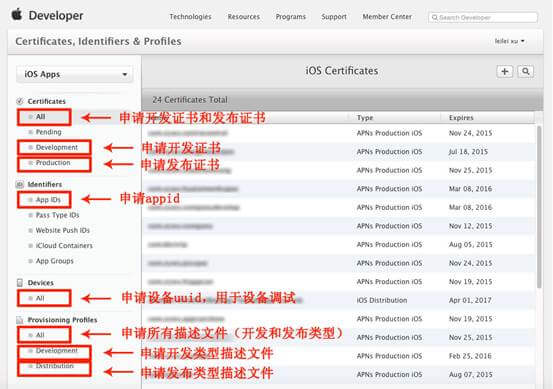
Task: Open the iOS Apps platform dropdown
Action: pos(75,74)
